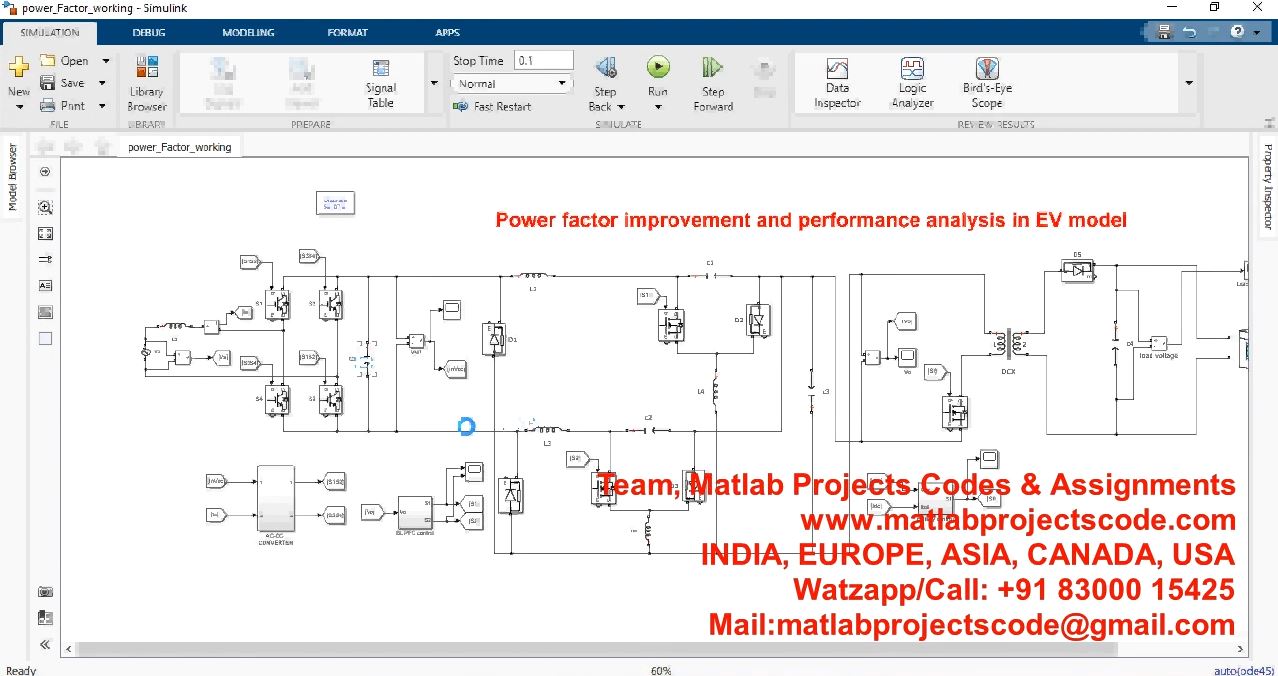Viewport: 1278px width, 676px height.
Task: Switch to the MODELING tab
Action: point(248,32)
